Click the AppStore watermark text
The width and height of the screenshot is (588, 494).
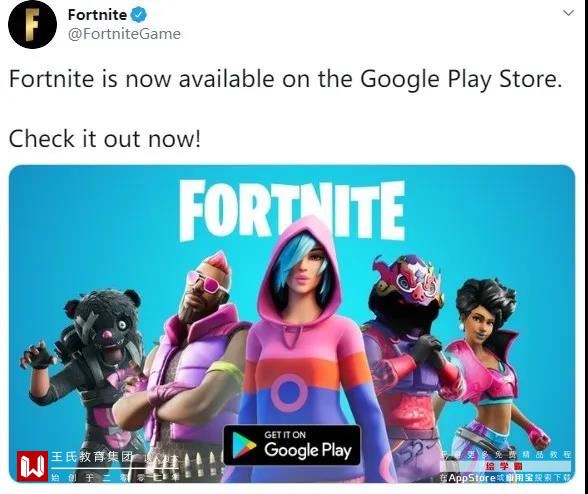coord(472,478)
